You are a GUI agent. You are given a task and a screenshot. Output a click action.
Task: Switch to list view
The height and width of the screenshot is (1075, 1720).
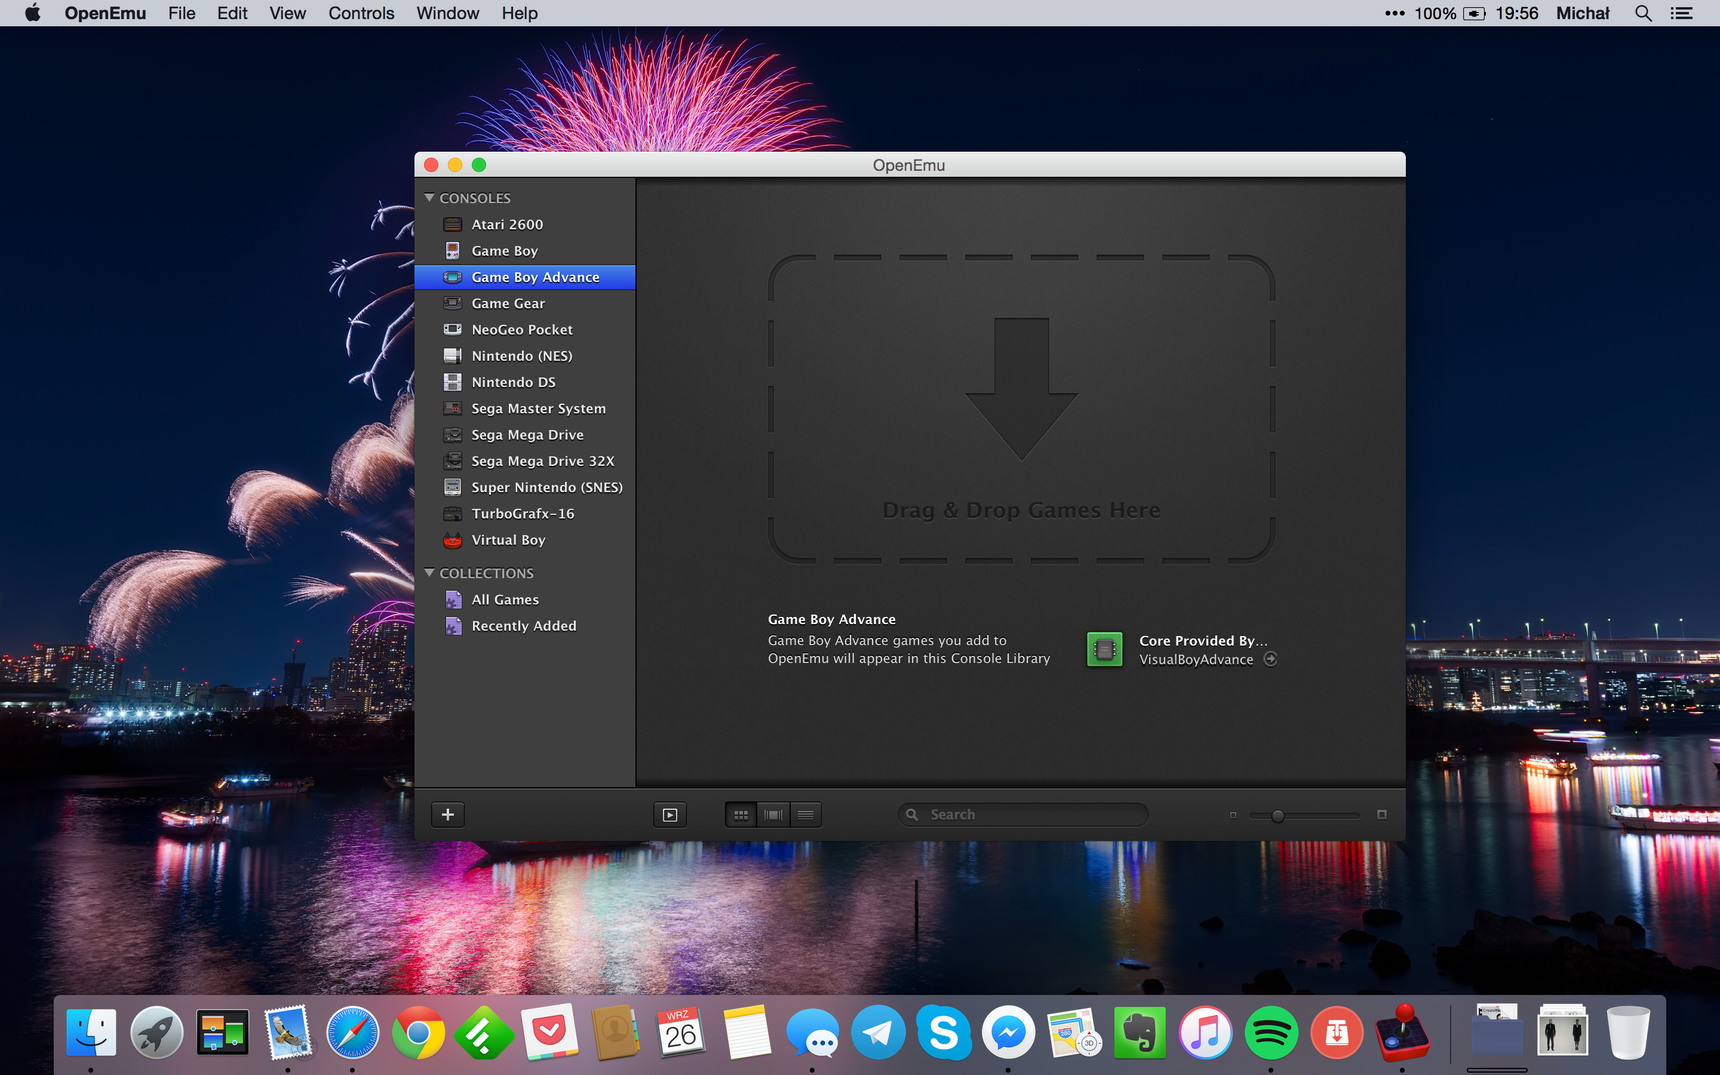tap(805, 814)
